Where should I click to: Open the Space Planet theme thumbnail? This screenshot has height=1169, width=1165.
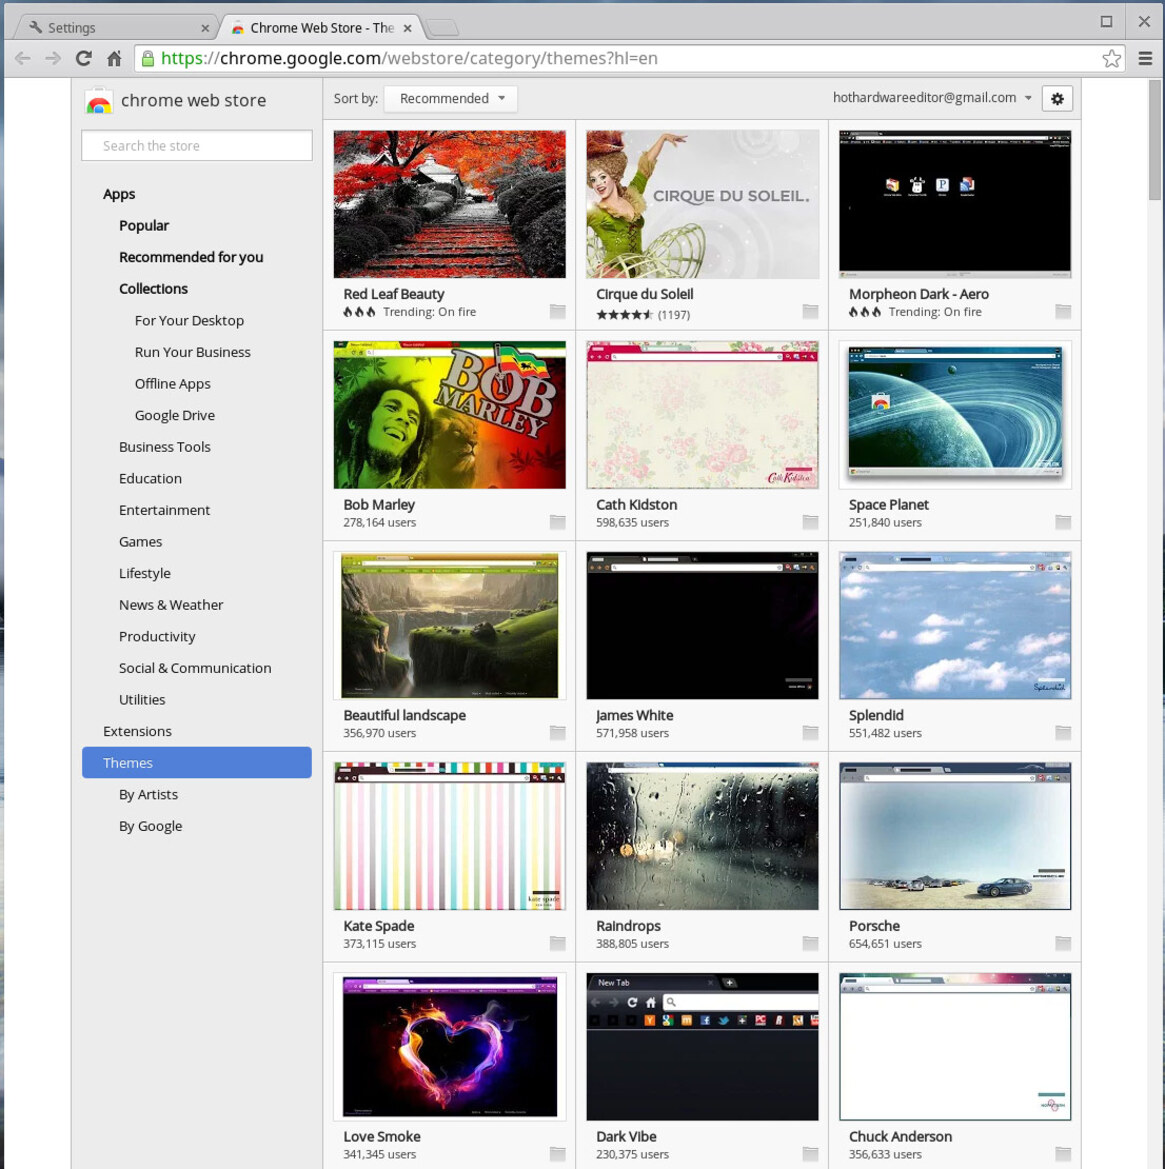coord(955,415)
